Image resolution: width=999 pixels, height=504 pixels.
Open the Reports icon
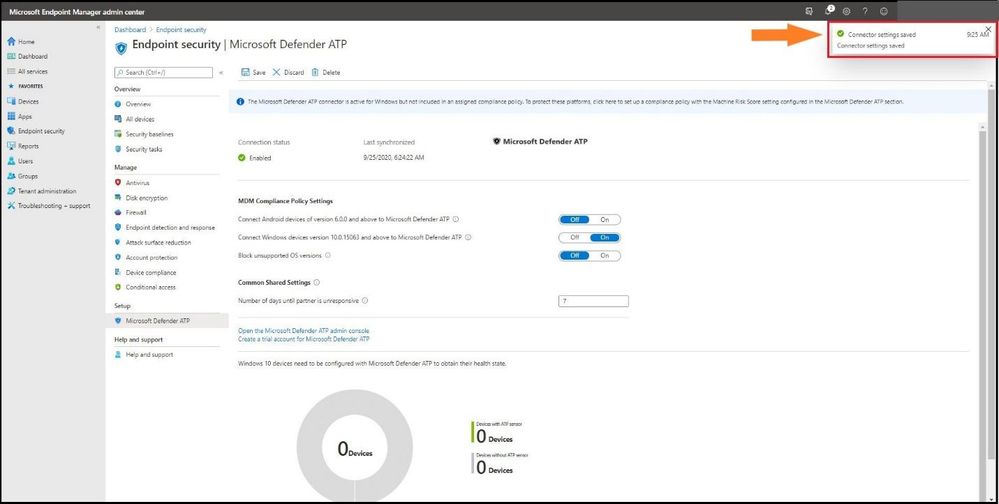(x=11, y=146)
